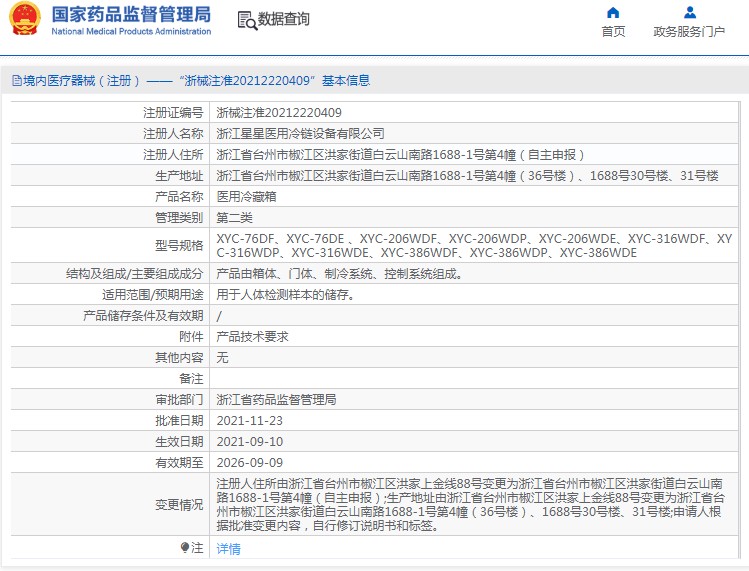The image size is (749, 571).
Task: Click the 首页 home icon
Action: pos(613,12)
